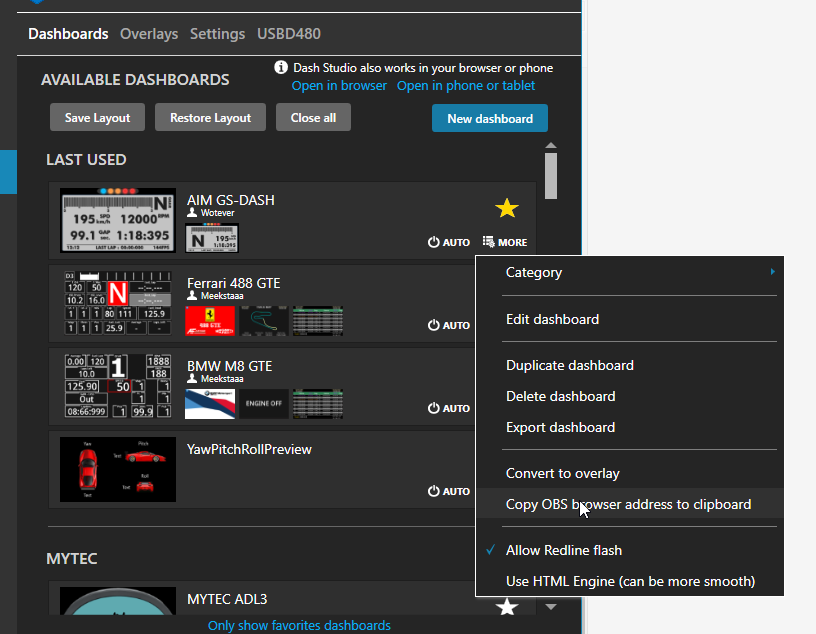Viewport: 816px width, 634px height.
Task: Click the Close all button
Action: click(x=313, y=118)
